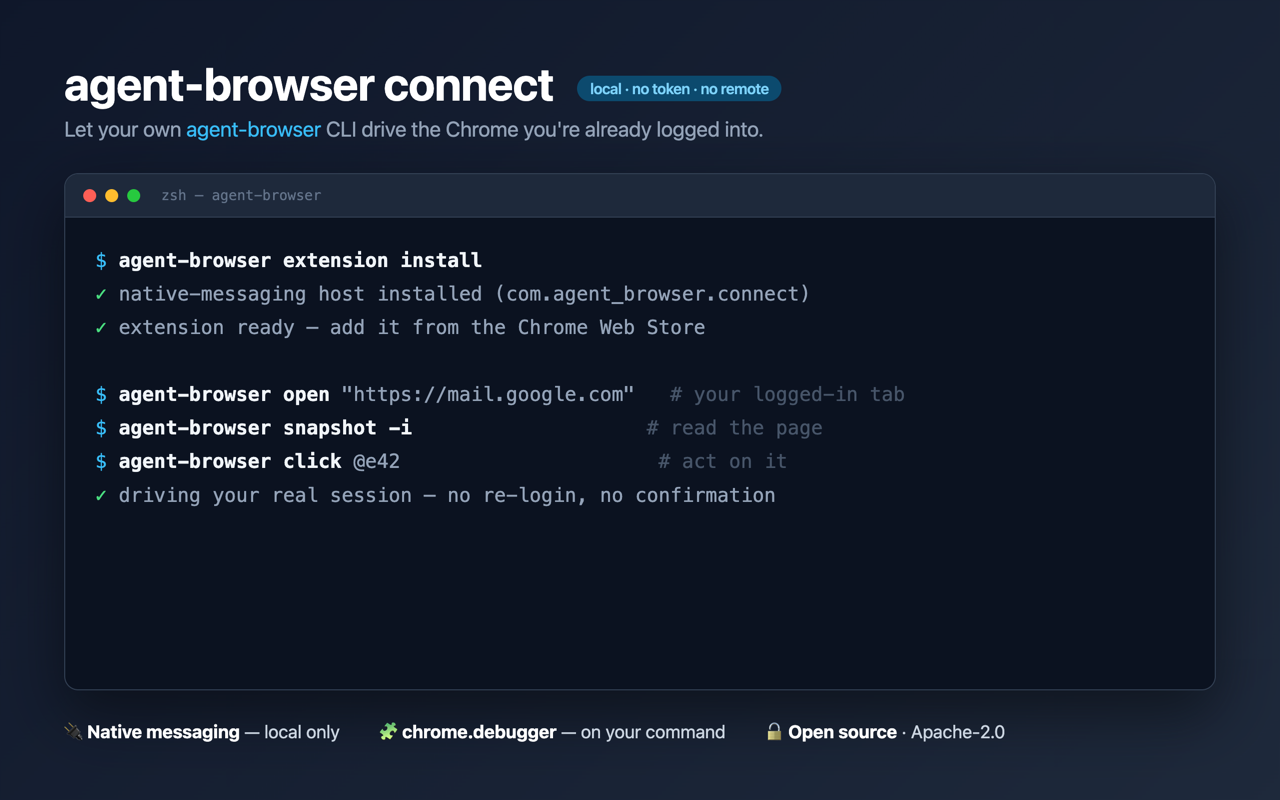Screen dimensions: 1280x800
Task: Click the puzzle piece icon beside chrome.debugger
Action: [388, 732]
